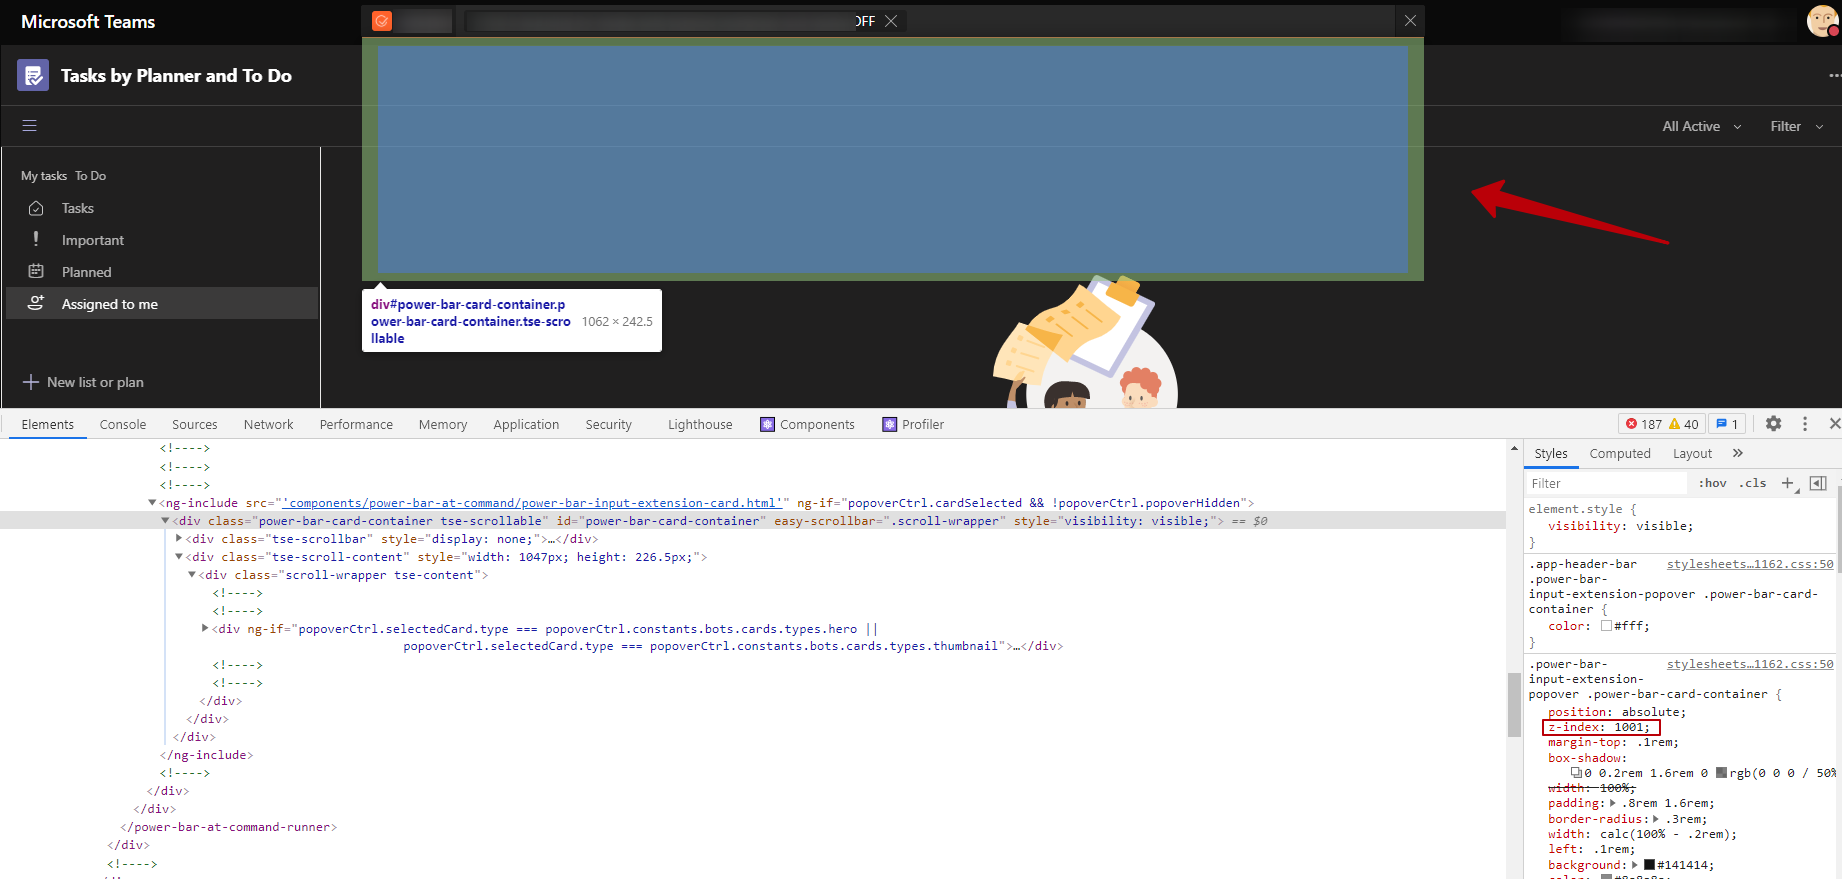
Task: Open the Security tab
Action: coord(609,424)
